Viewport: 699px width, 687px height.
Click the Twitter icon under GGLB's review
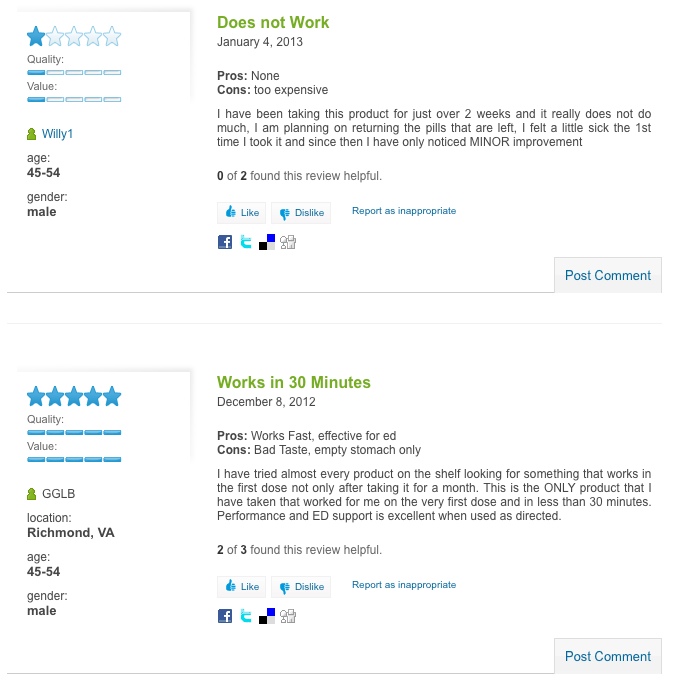point(246,616)
